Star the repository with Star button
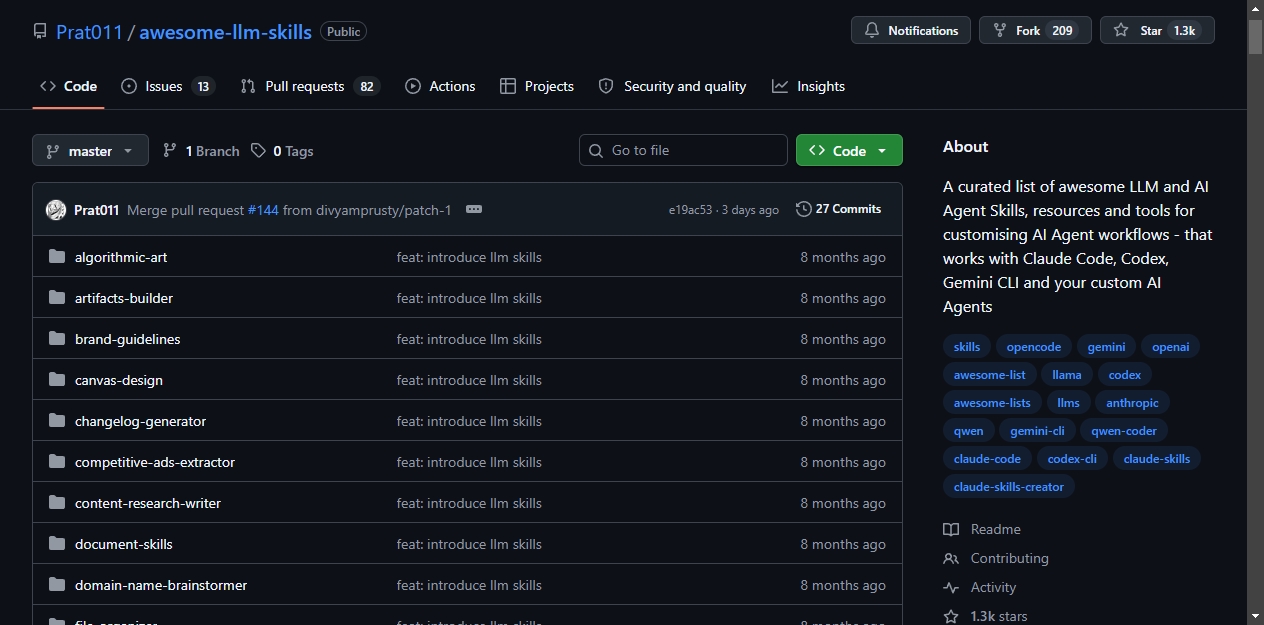The width and height of the screenshot is (1264, 625). 1157,31
